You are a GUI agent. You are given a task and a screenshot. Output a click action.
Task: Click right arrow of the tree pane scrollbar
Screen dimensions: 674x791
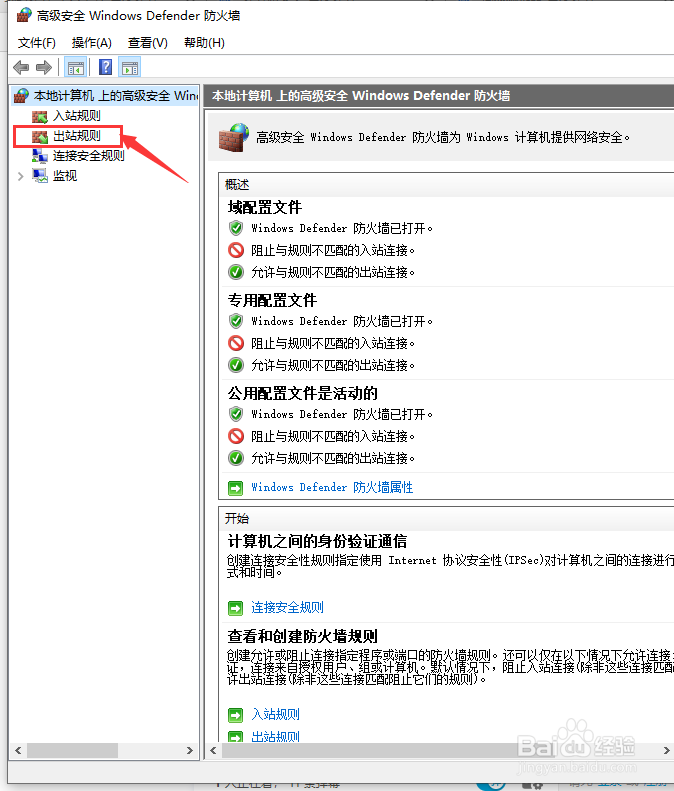190,750
